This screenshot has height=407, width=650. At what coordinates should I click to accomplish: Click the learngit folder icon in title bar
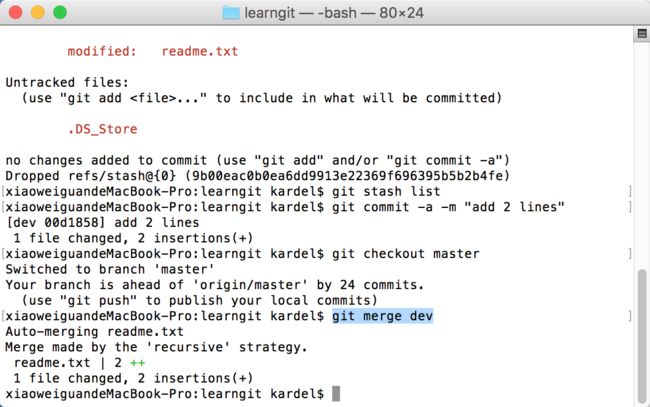(231, 13)
